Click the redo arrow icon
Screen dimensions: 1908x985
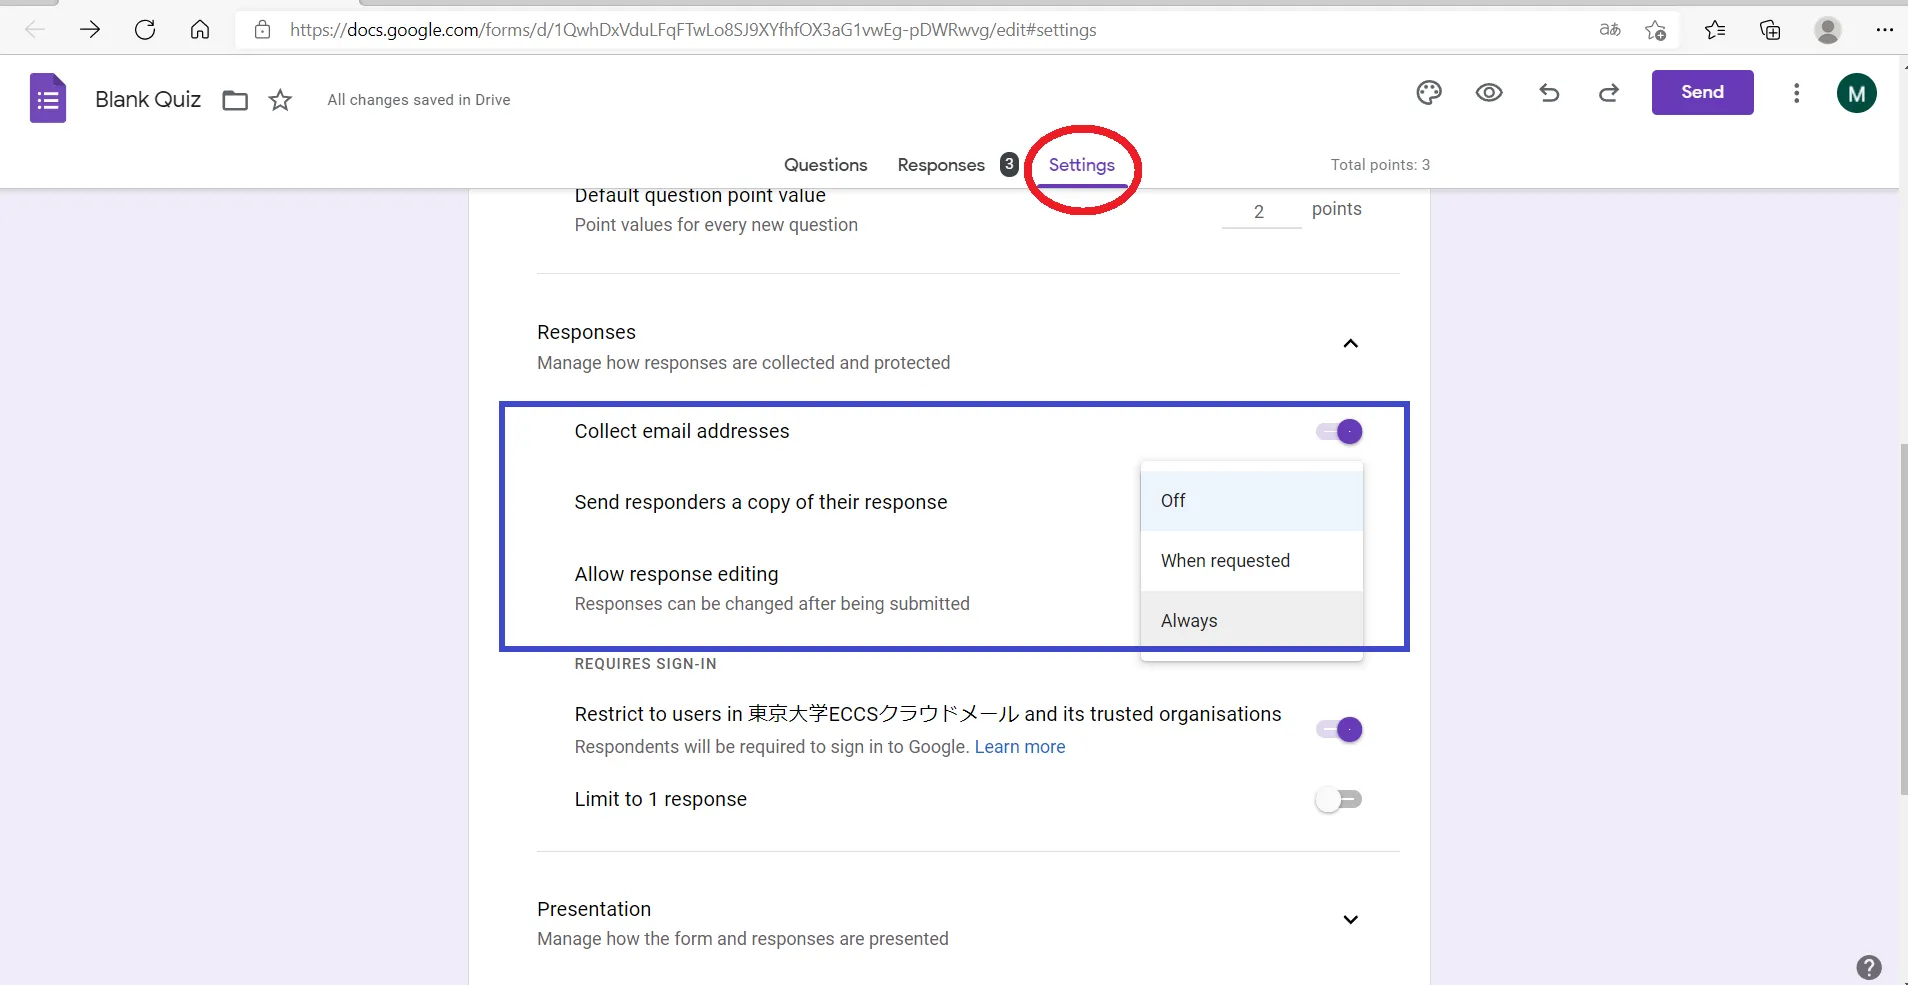coord(1609,93)
